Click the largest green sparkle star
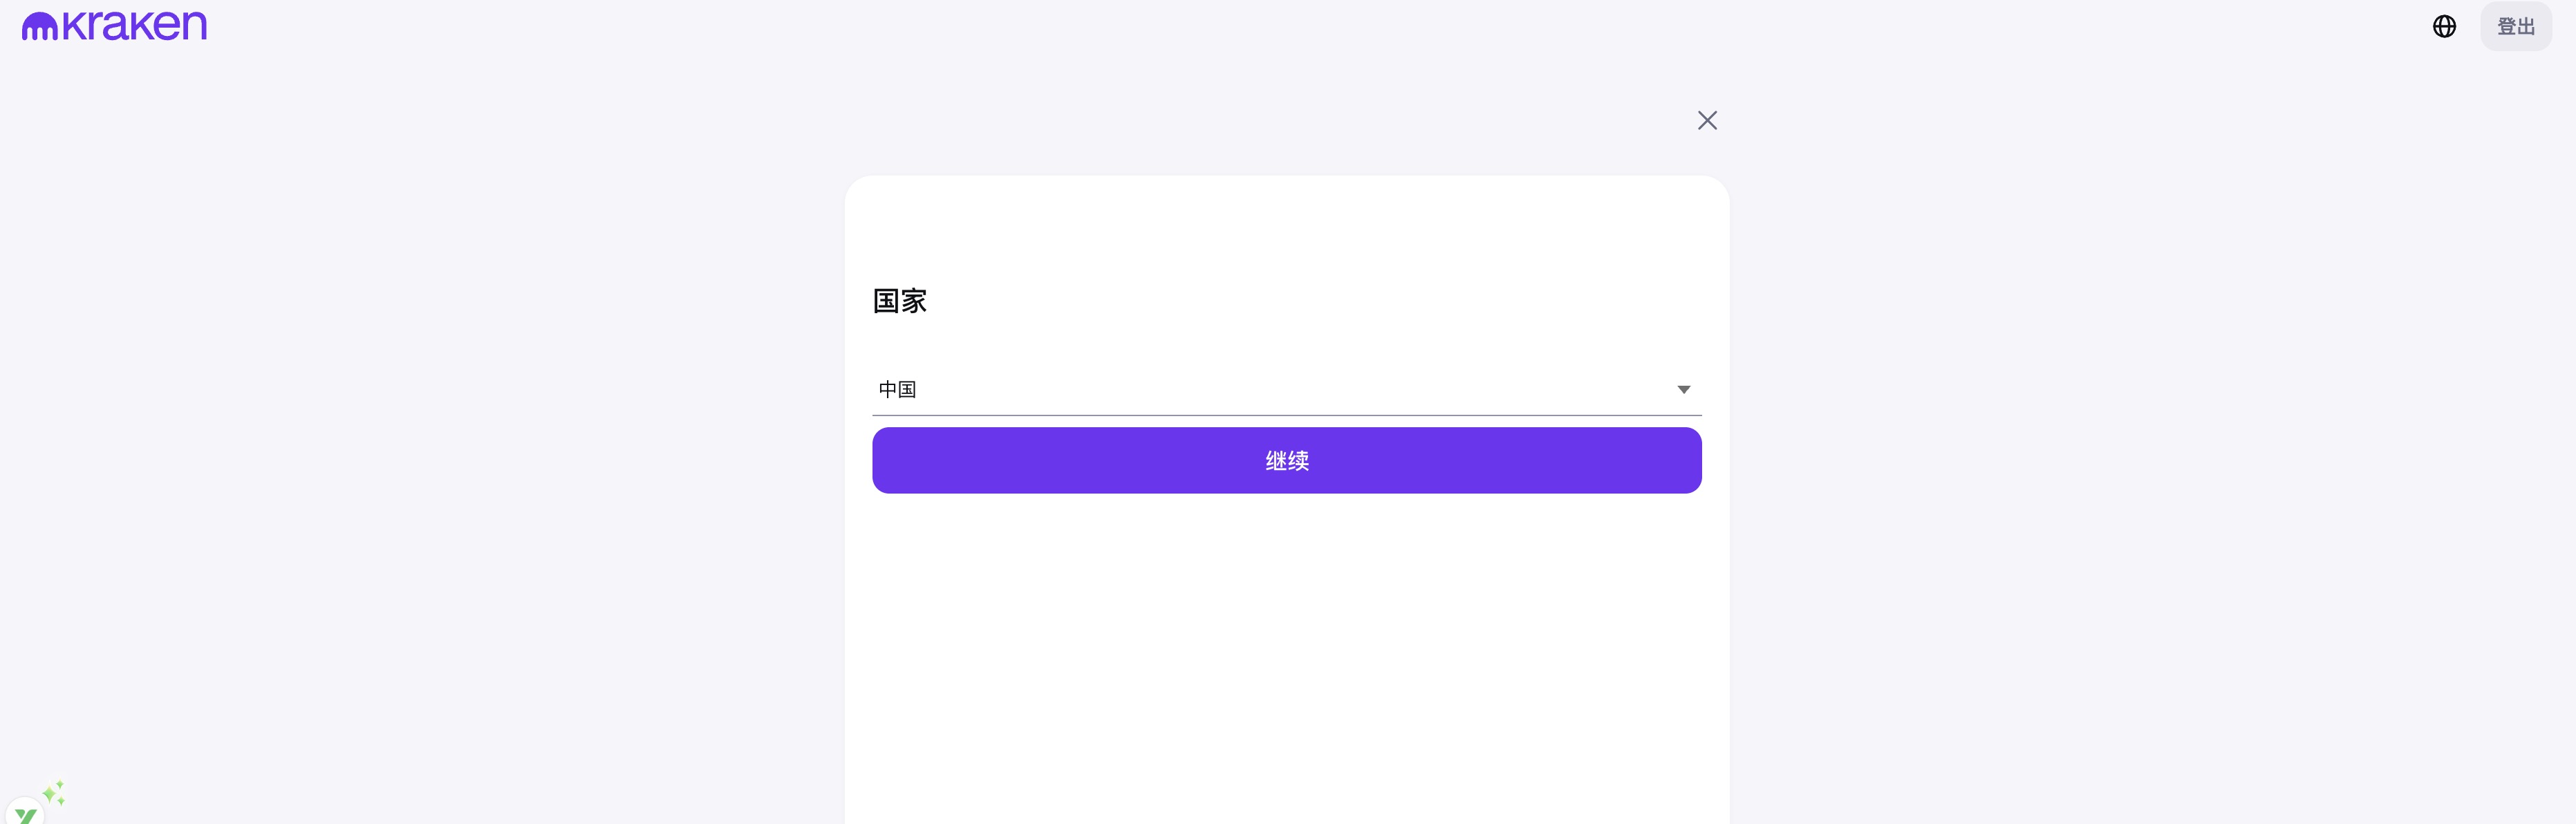The image size is (2576, 824). click(50, 795)
